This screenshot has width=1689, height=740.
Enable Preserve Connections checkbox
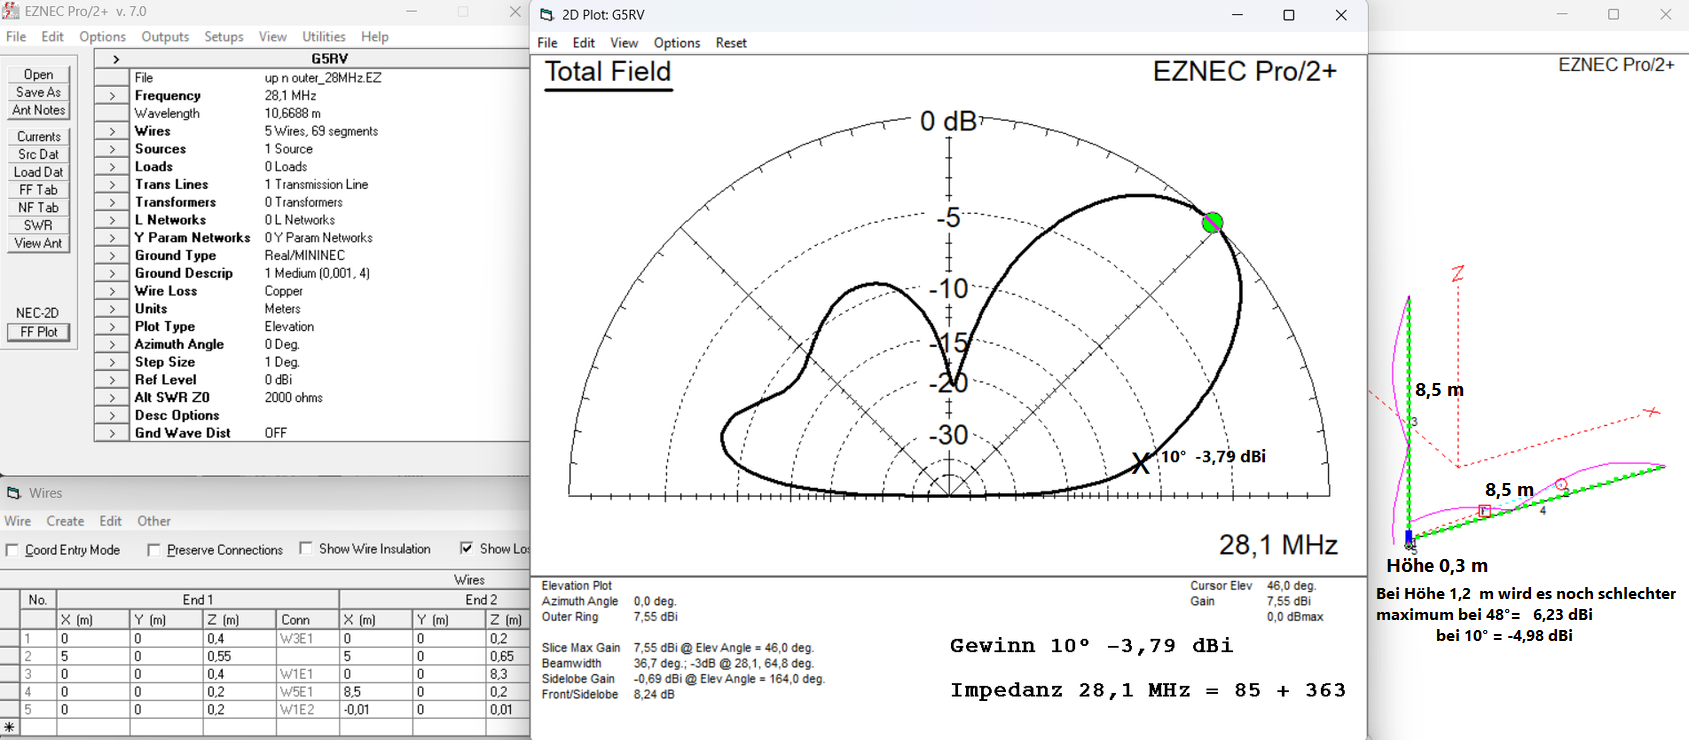[153, 550]
